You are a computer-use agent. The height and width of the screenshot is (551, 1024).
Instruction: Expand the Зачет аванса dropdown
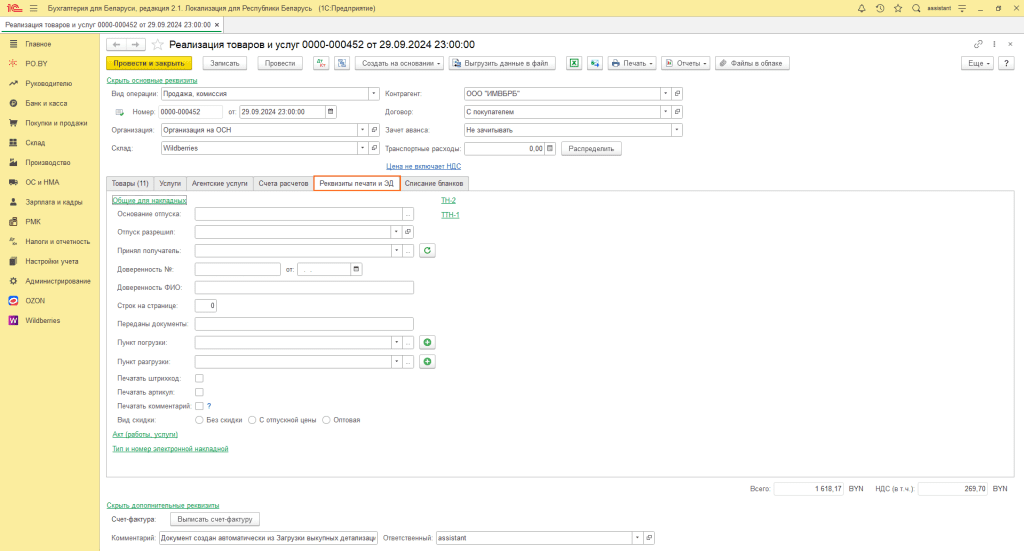point(677,130)
